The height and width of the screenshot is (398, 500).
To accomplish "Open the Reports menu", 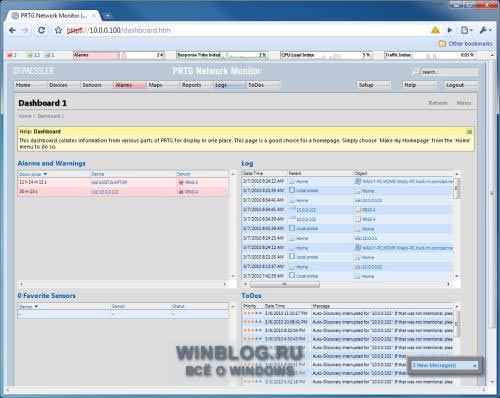I will [196, 85].
